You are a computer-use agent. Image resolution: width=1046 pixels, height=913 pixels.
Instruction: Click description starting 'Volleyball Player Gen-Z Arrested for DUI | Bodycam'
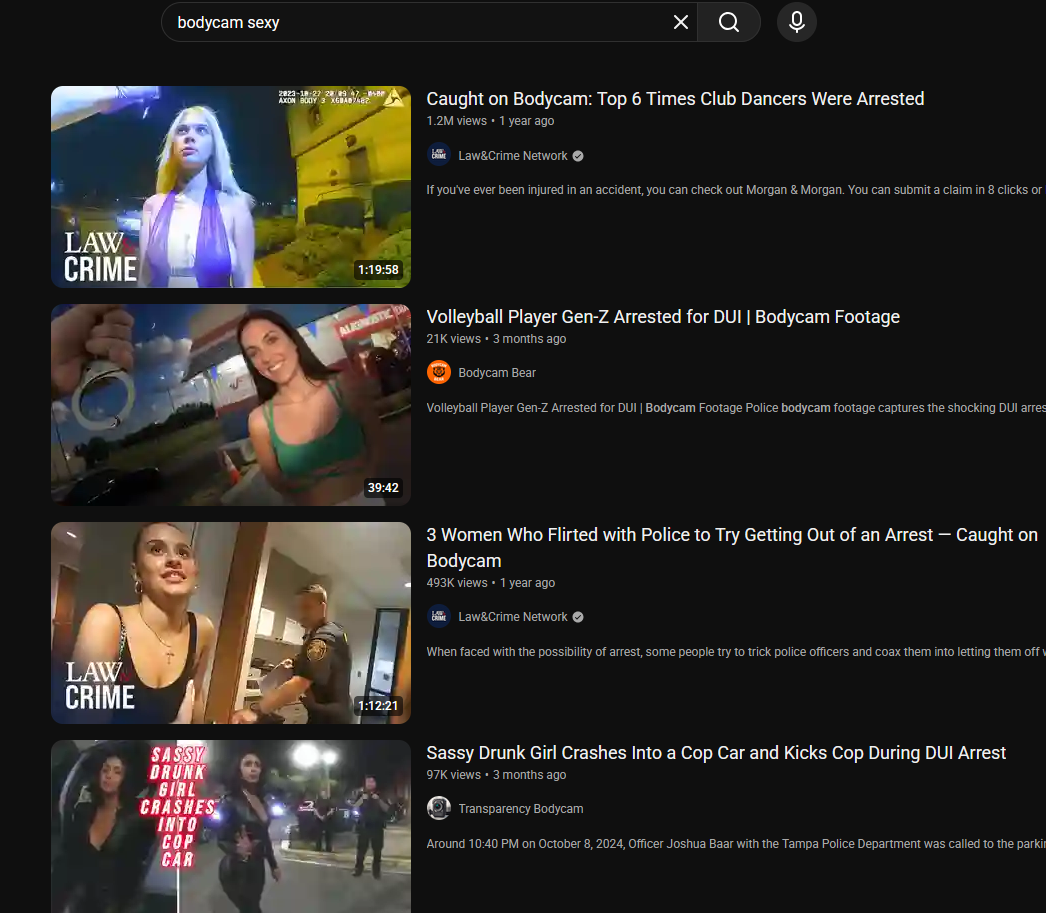point(736,407)
